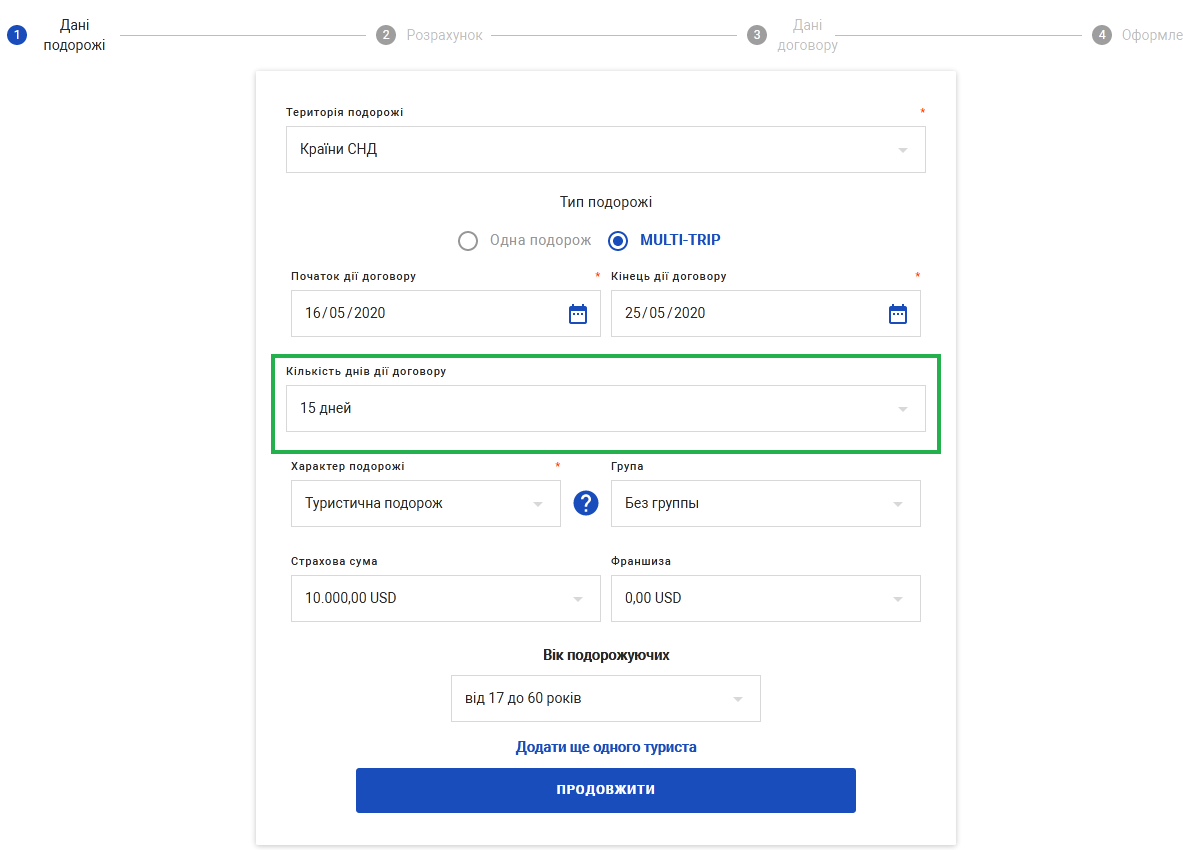Open the '15 дней' contract days dropdown
The width and height of the screenshot is (1183, 850).
605,408
